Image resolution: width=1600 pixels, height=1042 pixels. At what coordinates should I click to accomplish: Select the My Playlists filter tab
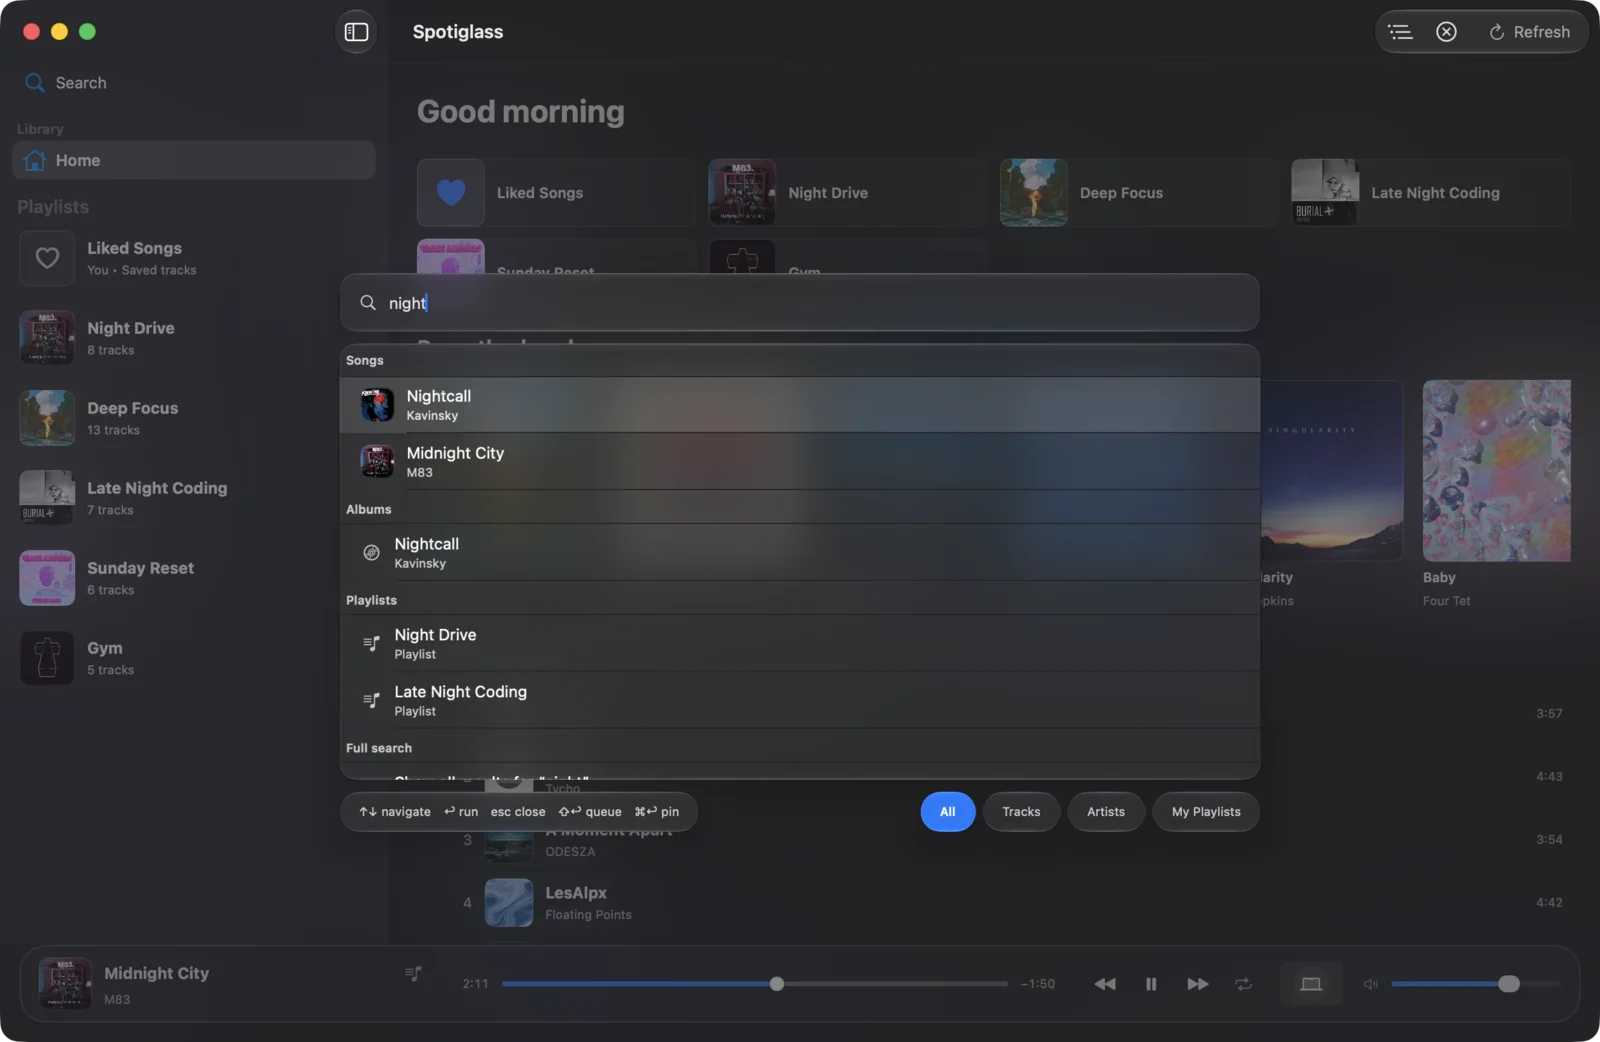[x=1206, y=812]
